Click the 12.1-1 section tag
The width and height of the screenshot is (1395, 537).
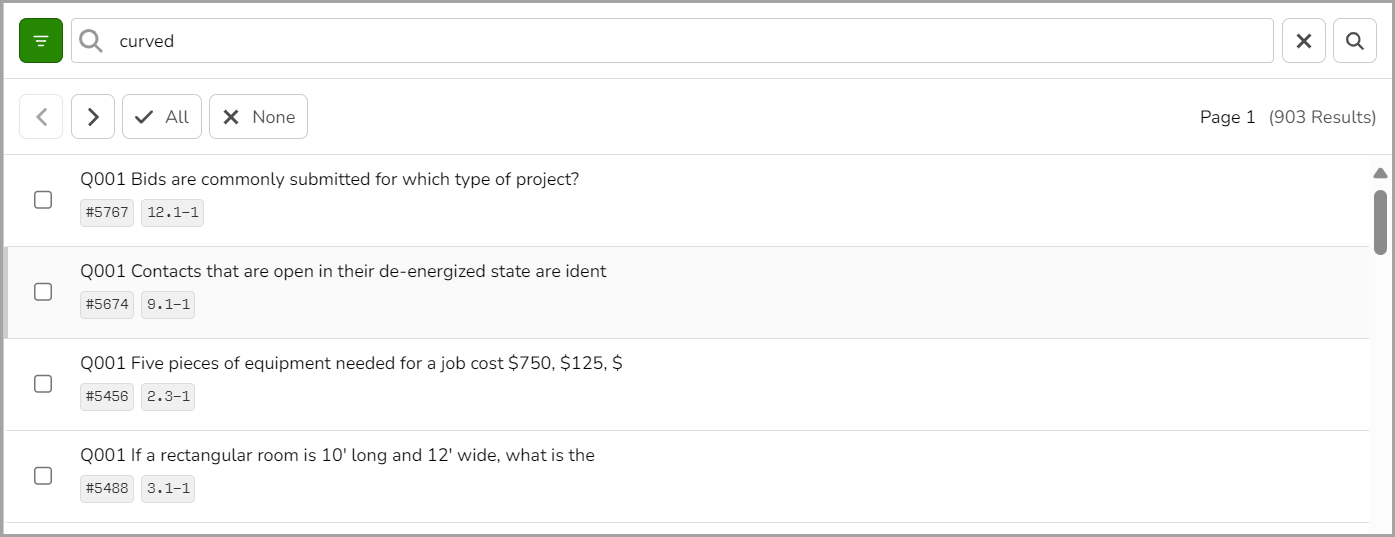click(172, 213)
